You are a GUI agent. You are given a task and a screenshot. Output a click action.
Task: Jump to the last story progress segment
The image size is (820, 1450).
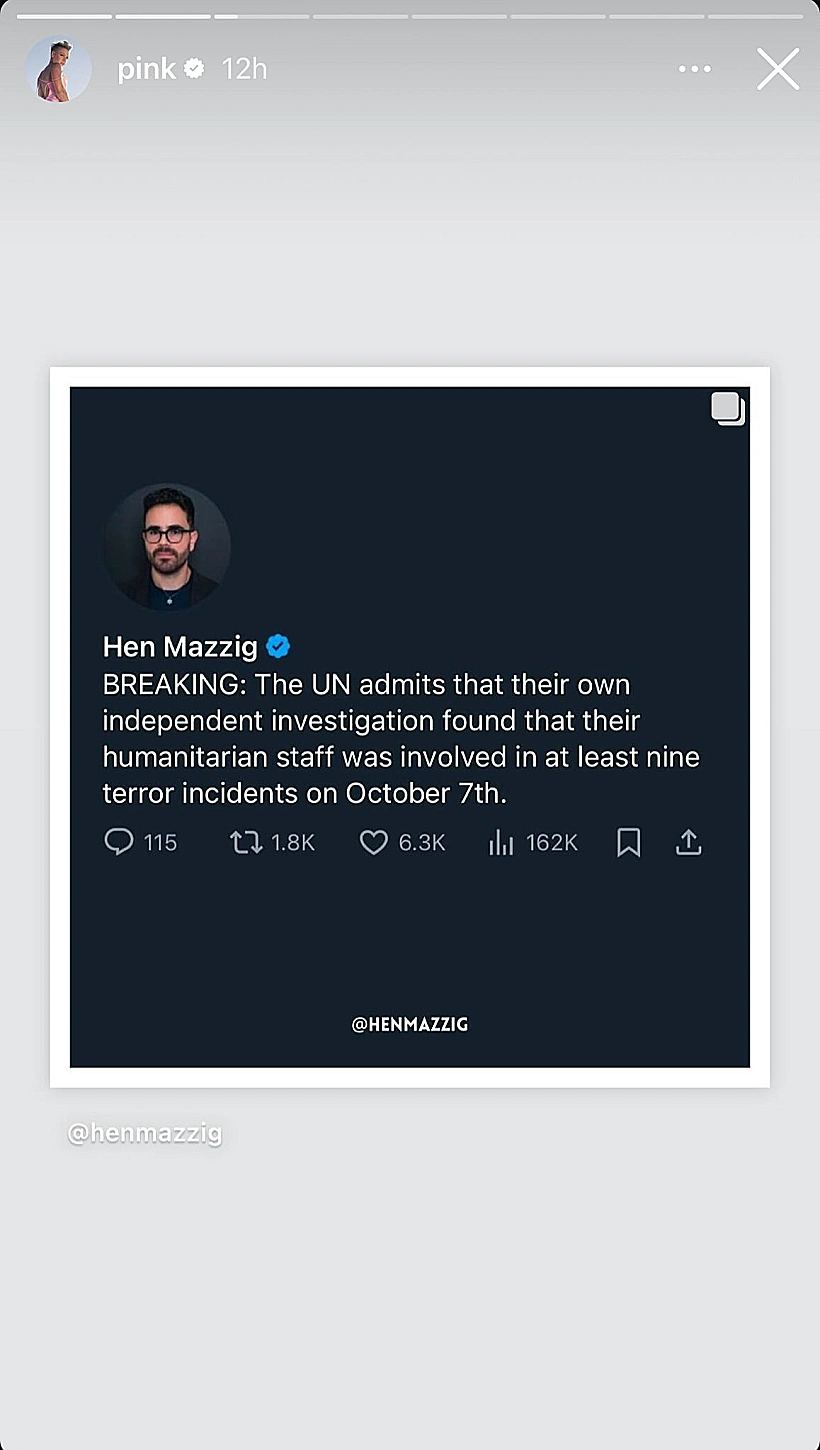(x=755, y=16)
